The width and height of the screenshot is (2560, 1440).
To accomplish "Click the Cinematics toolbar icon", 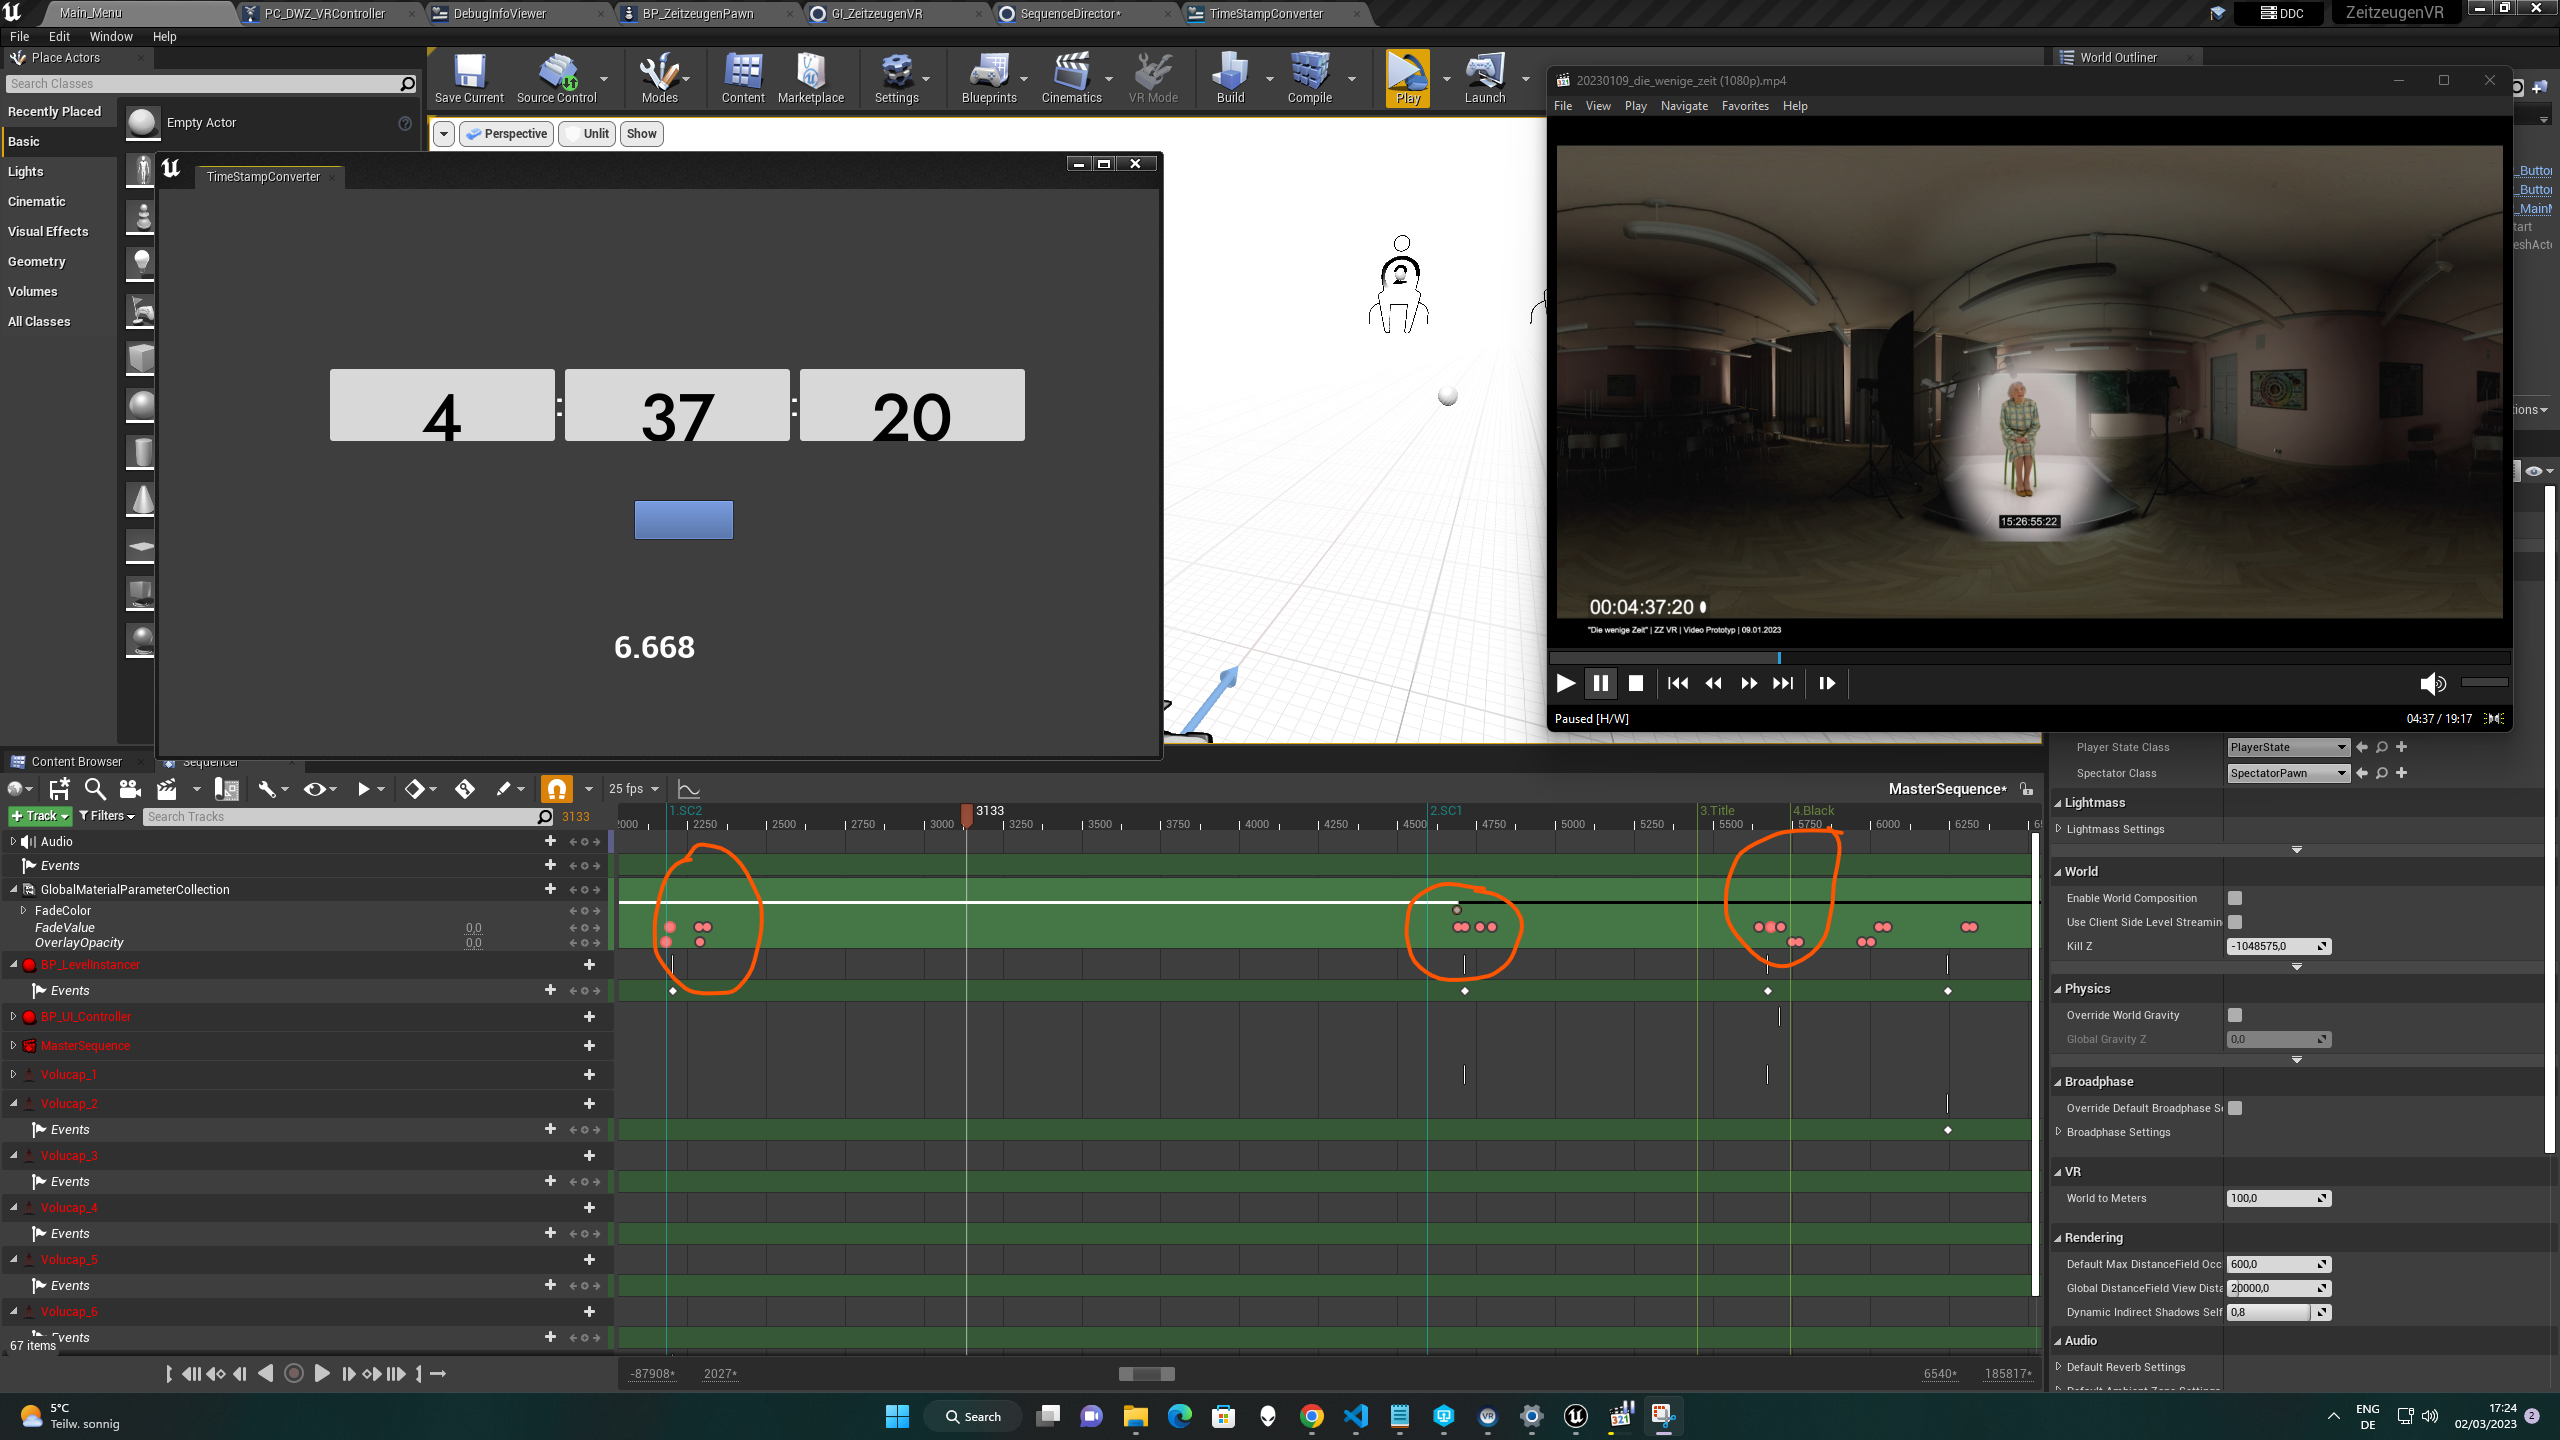I will point(1071,78).
